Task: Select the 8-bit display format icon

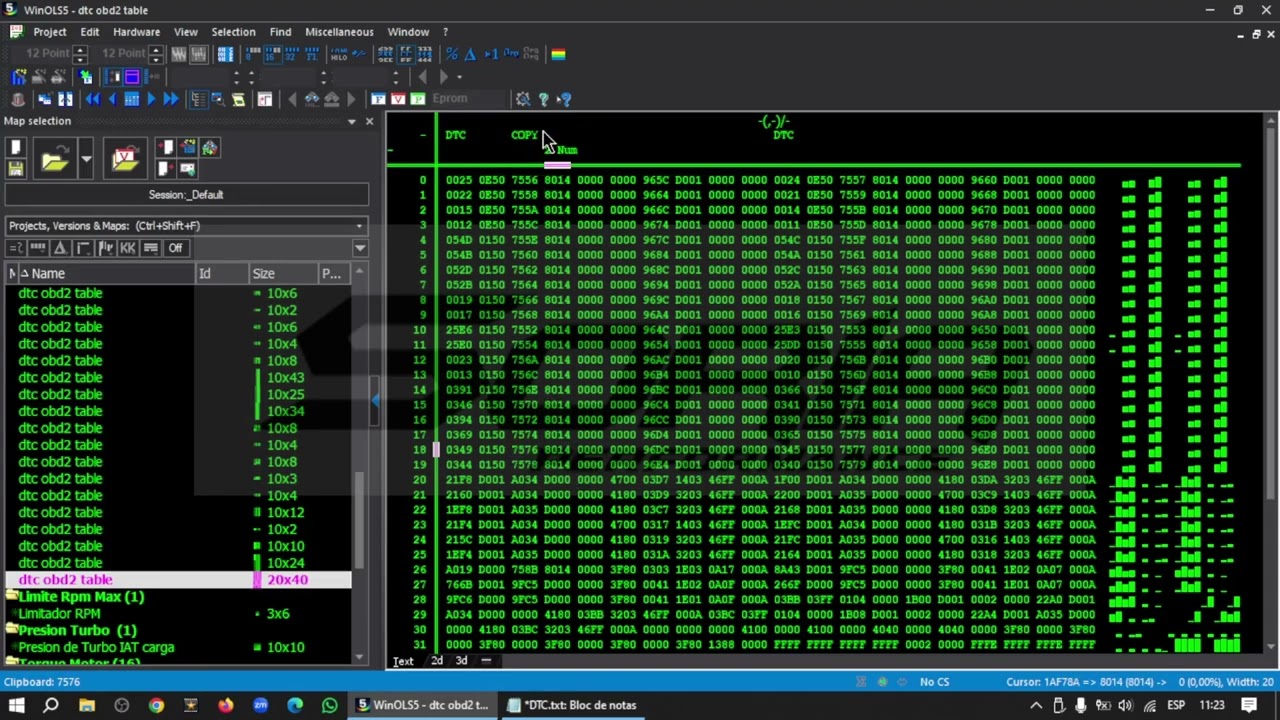Action: click(254, 54)
